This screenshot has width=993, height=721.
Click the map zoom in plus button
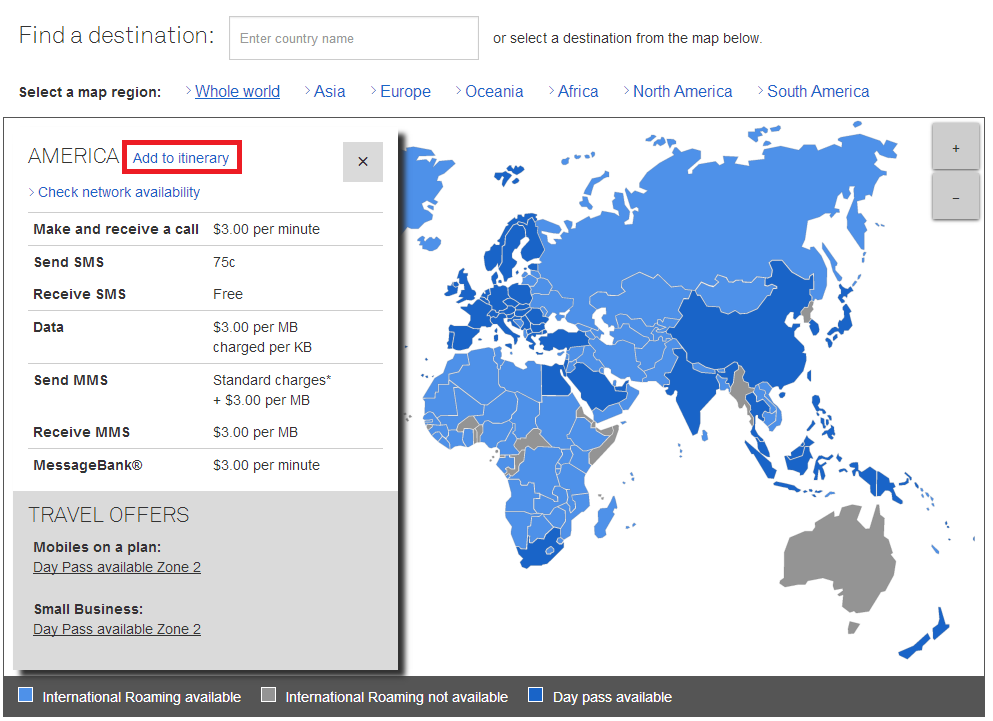[955, 147]
